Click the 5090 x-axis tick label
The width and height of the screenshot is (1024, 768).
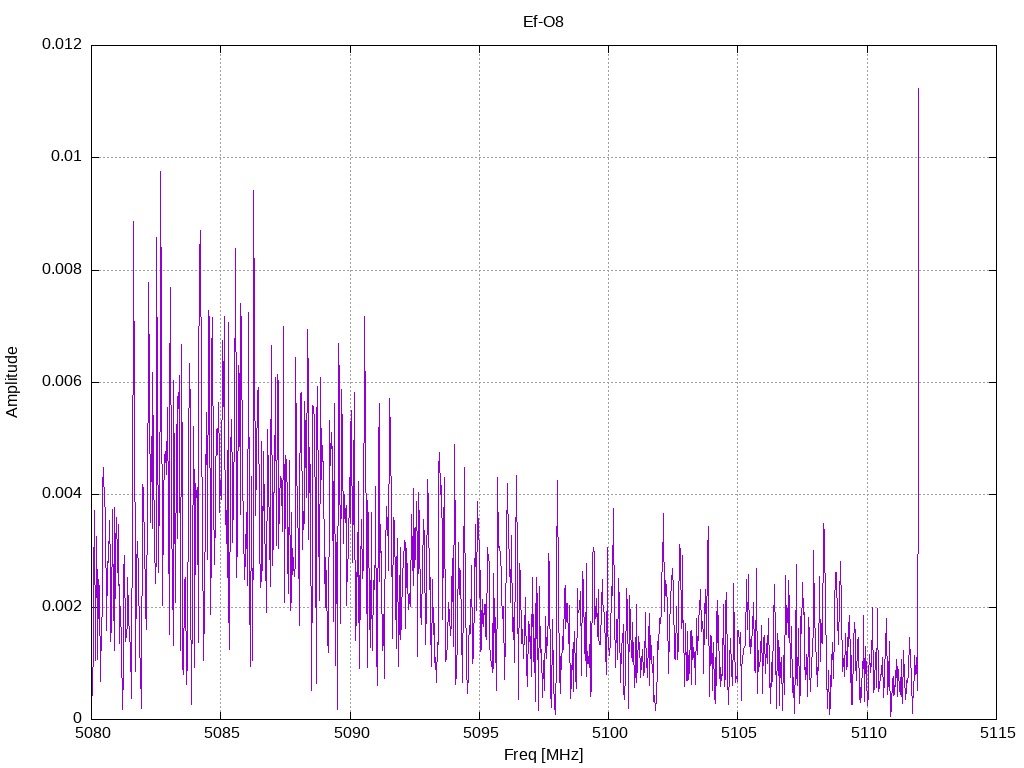[x=351, y=733]
